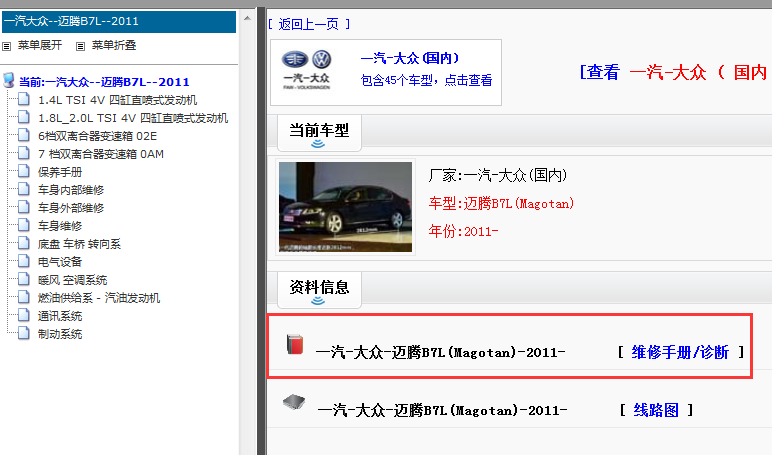Viewport: 772px width, 455px height.
Task: Open 制动系统 tree item
Action: (60, 334)
